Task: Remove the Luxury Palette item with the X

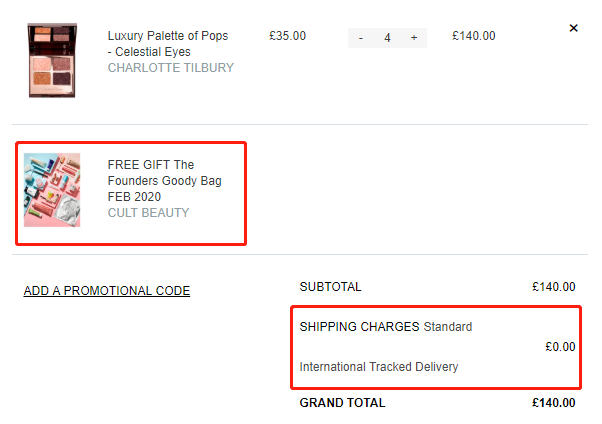Action: pyautogui.click(x=573, y=28)
